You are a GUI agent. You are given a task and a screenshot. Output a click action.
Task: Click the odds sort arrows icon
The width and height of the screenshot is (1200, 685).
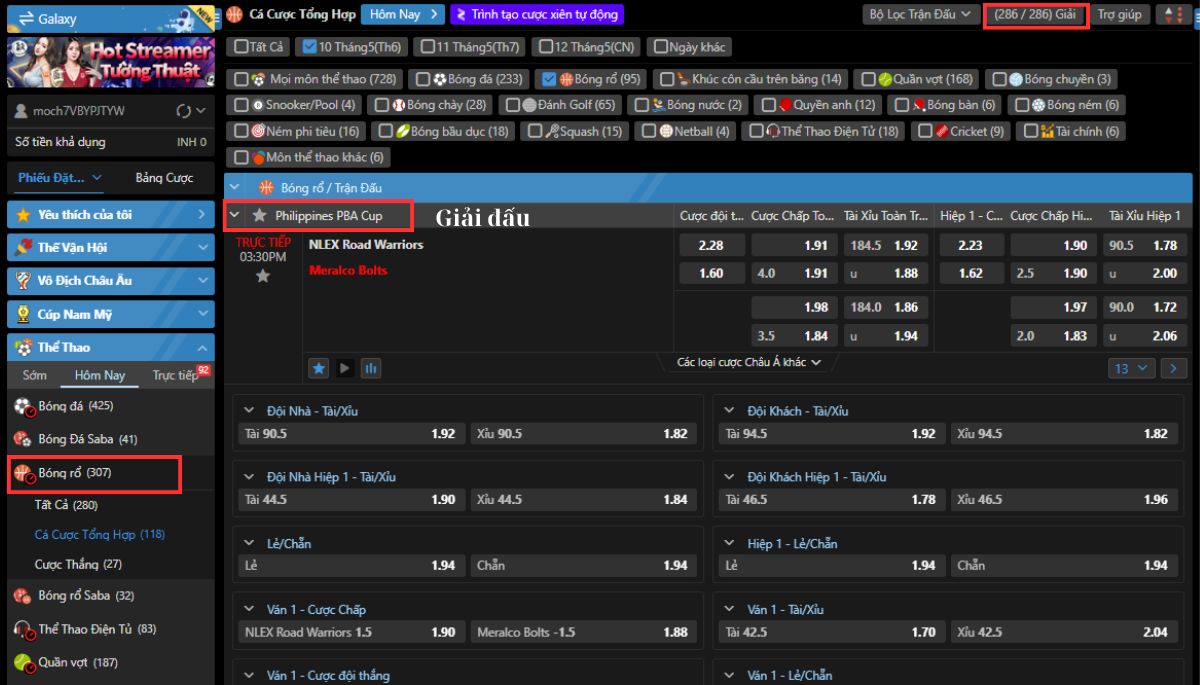(1169, 15)
